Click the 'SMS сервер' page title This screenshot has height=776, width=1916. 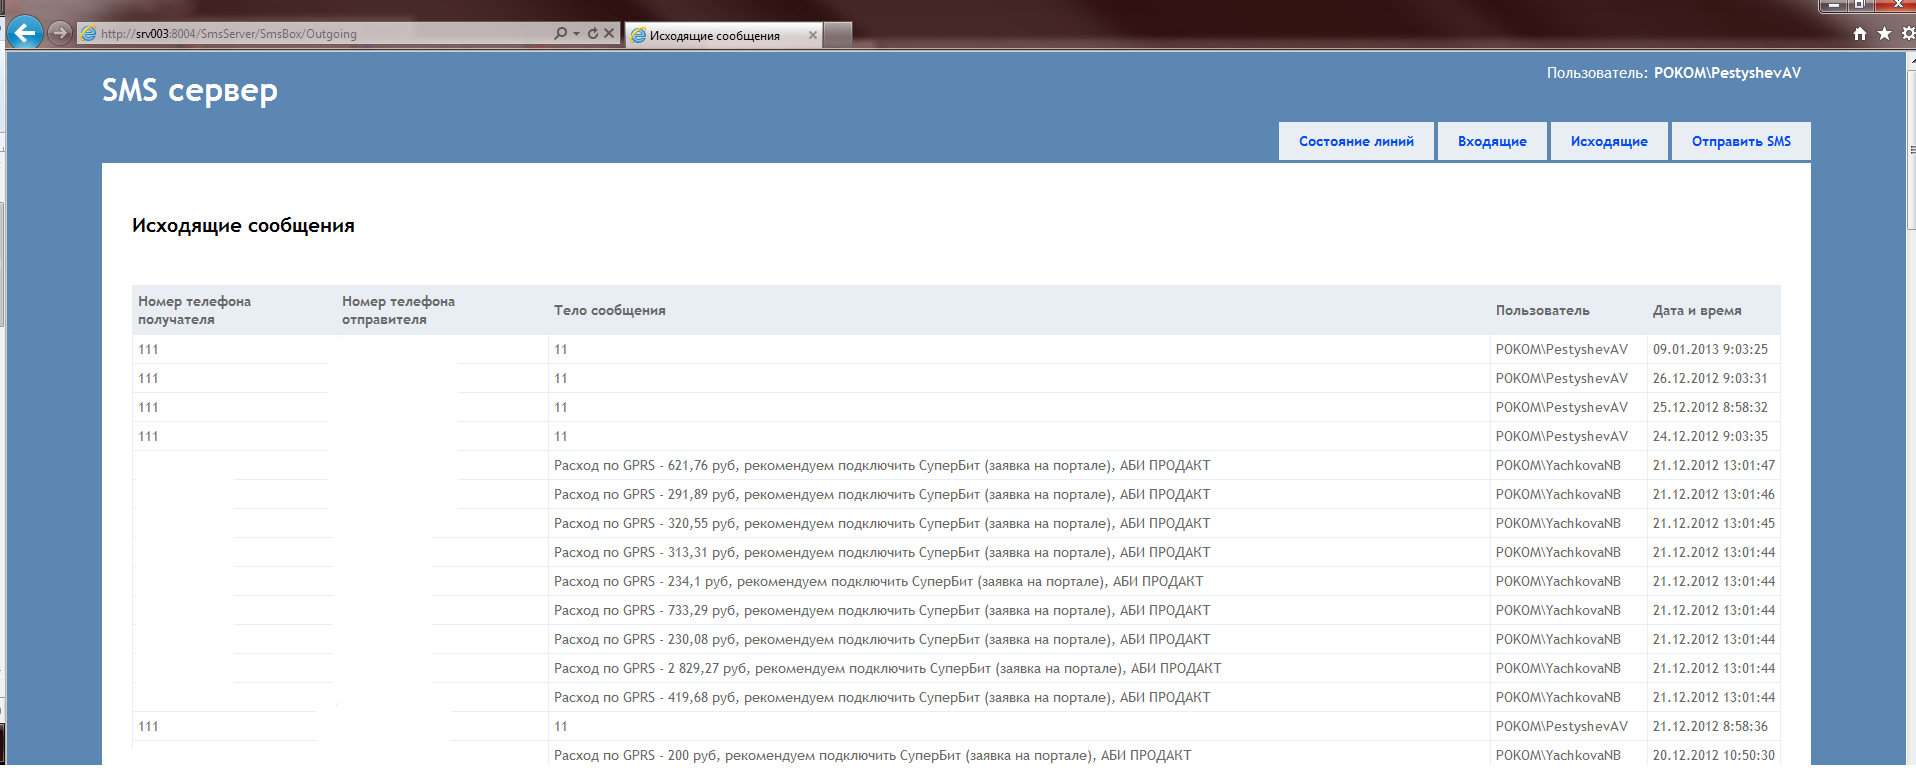(190, 90)
